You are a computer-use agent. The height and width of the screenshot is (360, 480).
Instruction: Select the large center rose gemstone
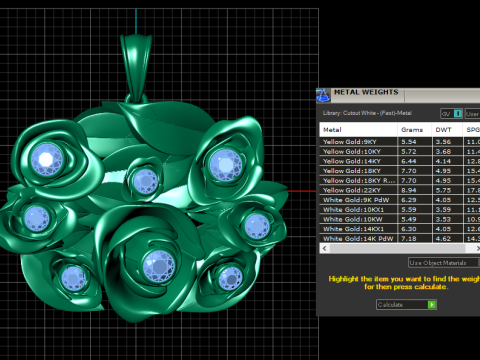[159, 266]
